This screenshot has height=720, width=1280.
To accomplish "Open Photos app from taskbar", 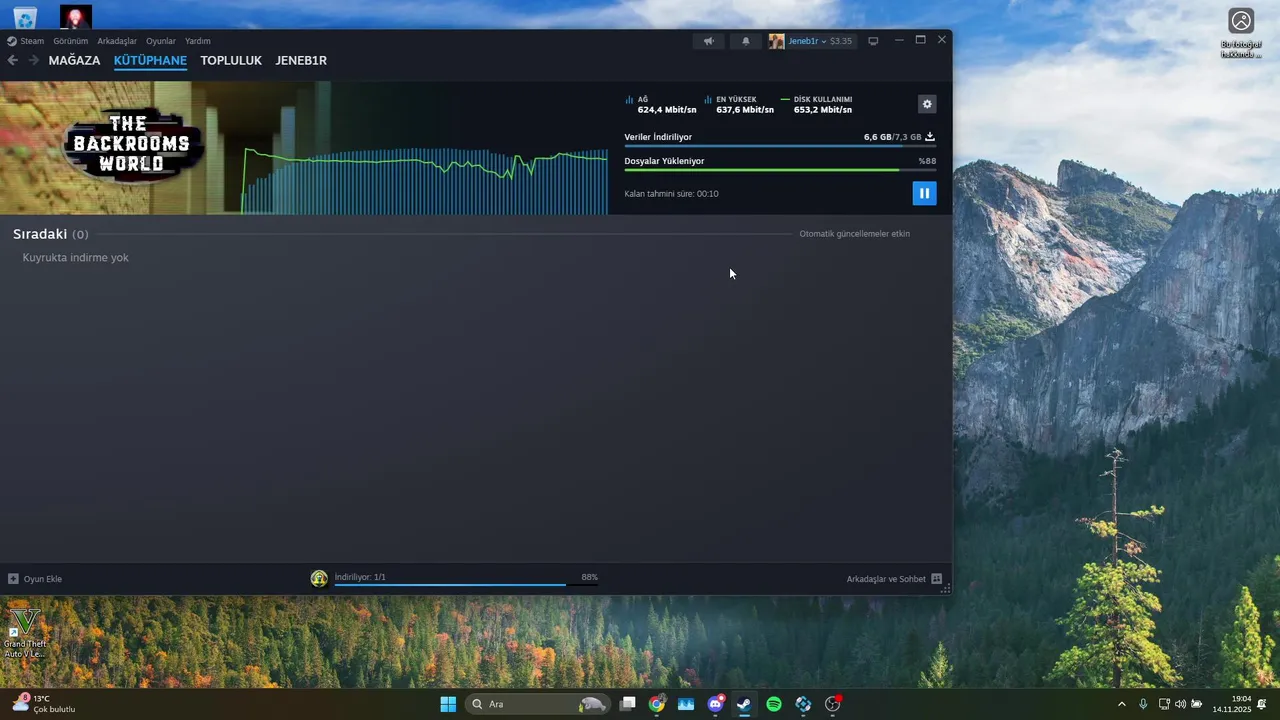I will point(686,704).
